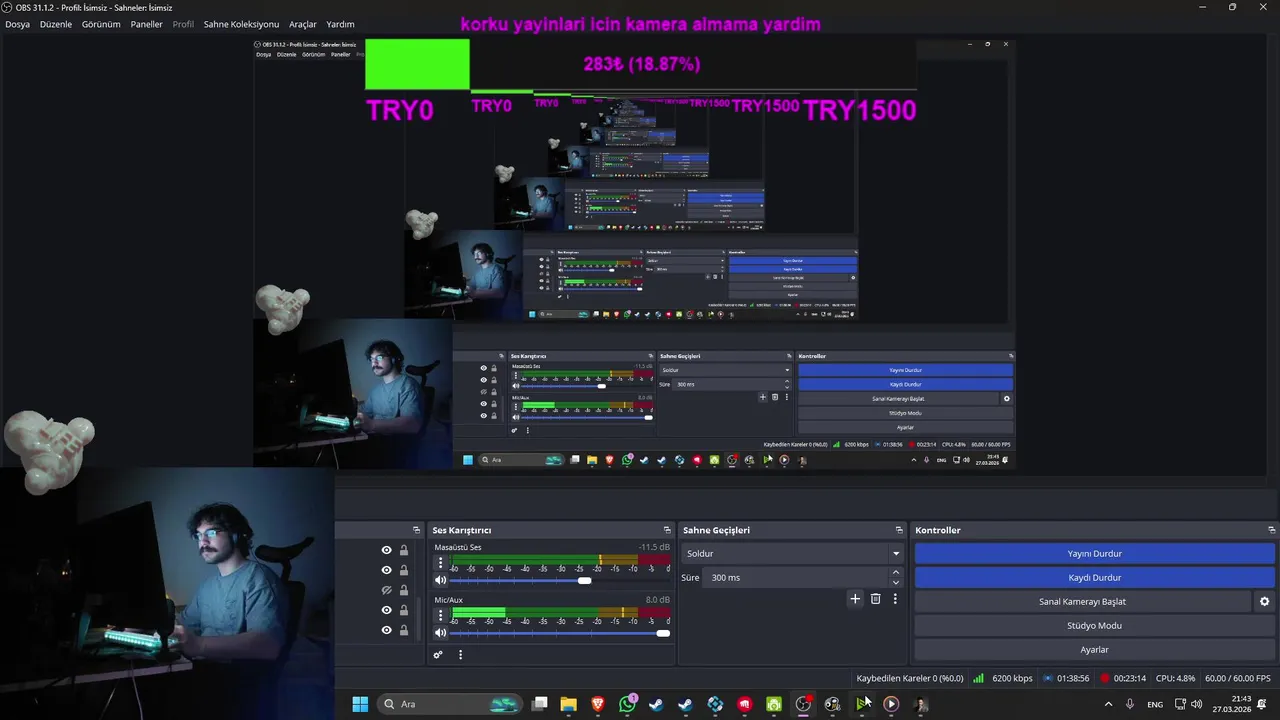Open the audio mixer menu dots beside gears
Image resolution: width=1280 pixels, height=720 pixels.
460,655
